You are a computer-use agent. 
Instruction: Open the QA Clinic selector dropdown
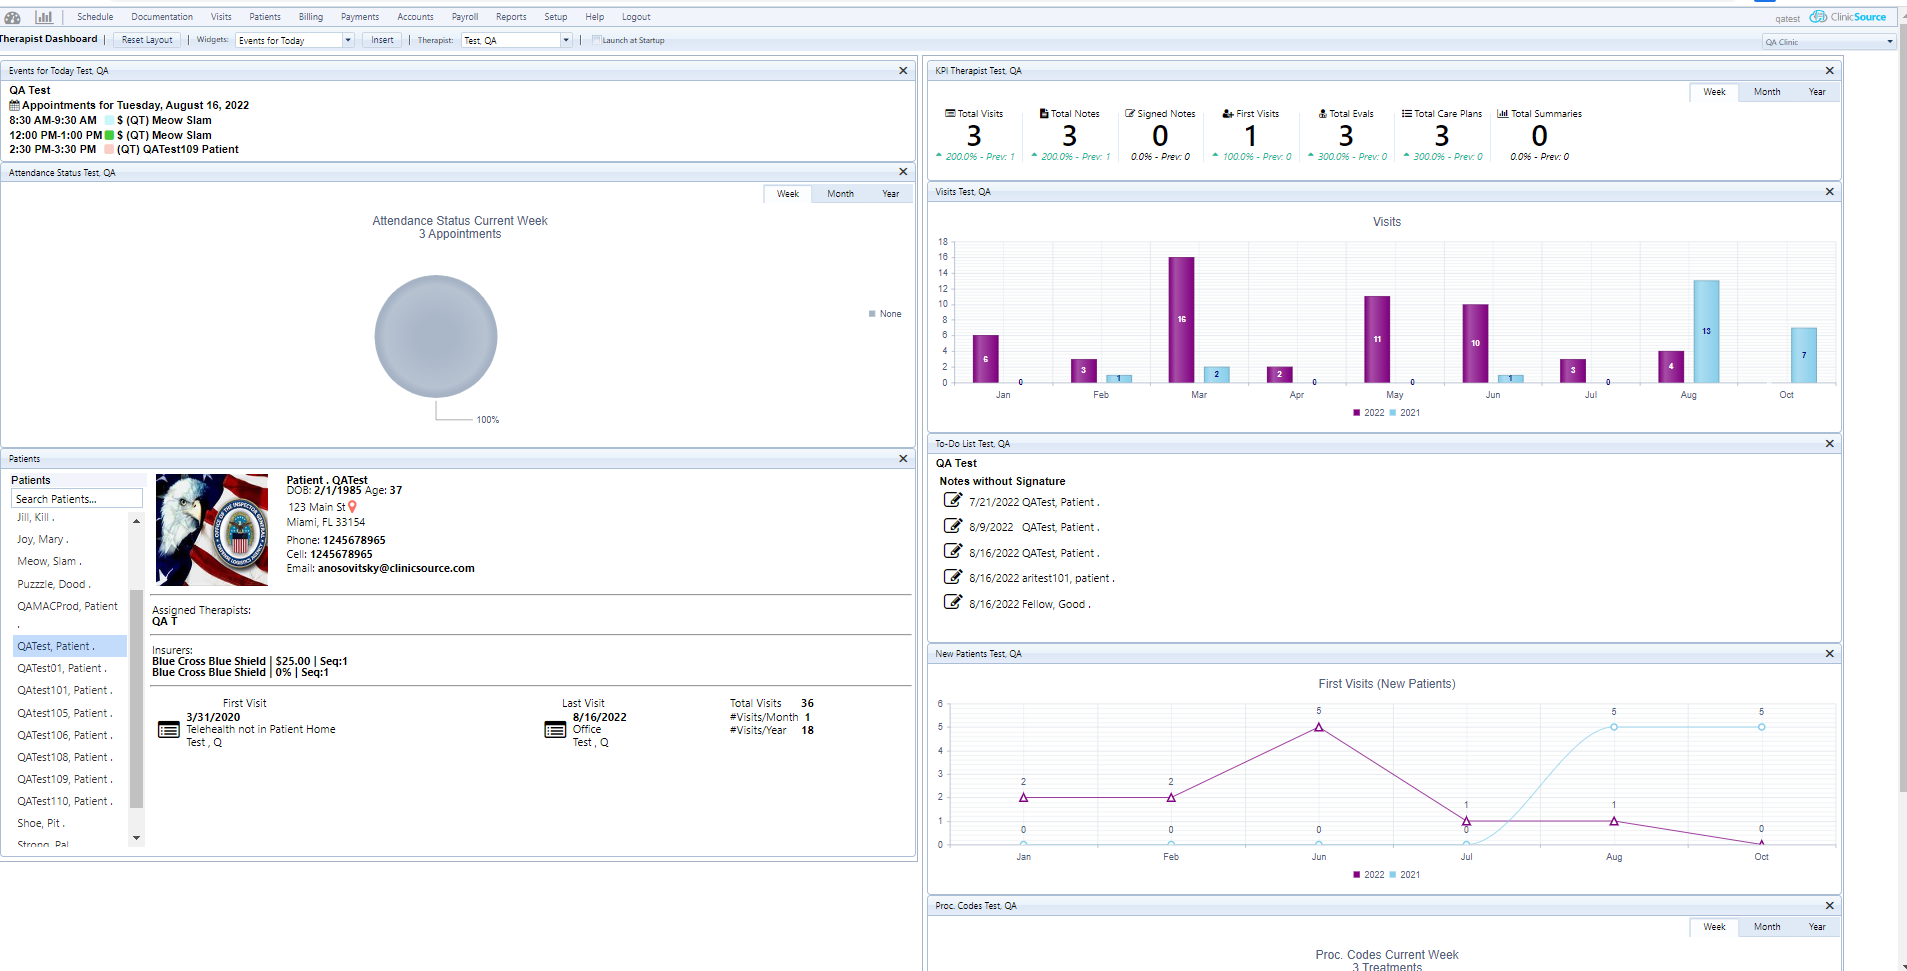[1886, 41]
